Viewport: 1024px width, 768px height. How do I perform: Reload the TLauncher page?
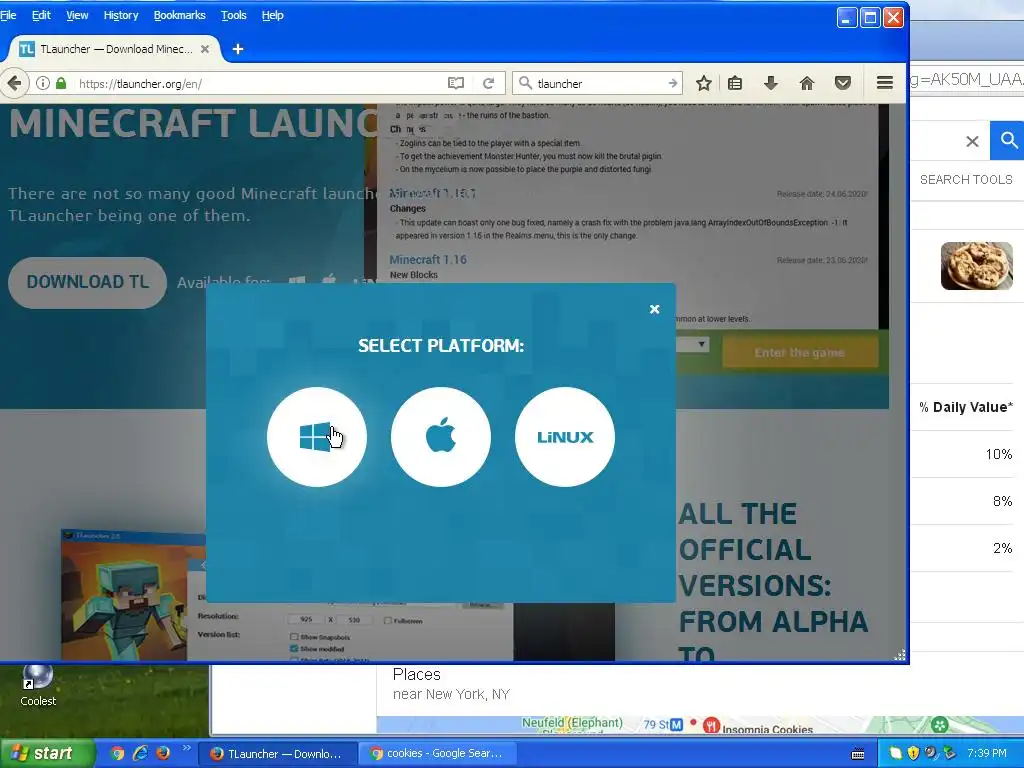pyautogui.click(x=488, y=83)
